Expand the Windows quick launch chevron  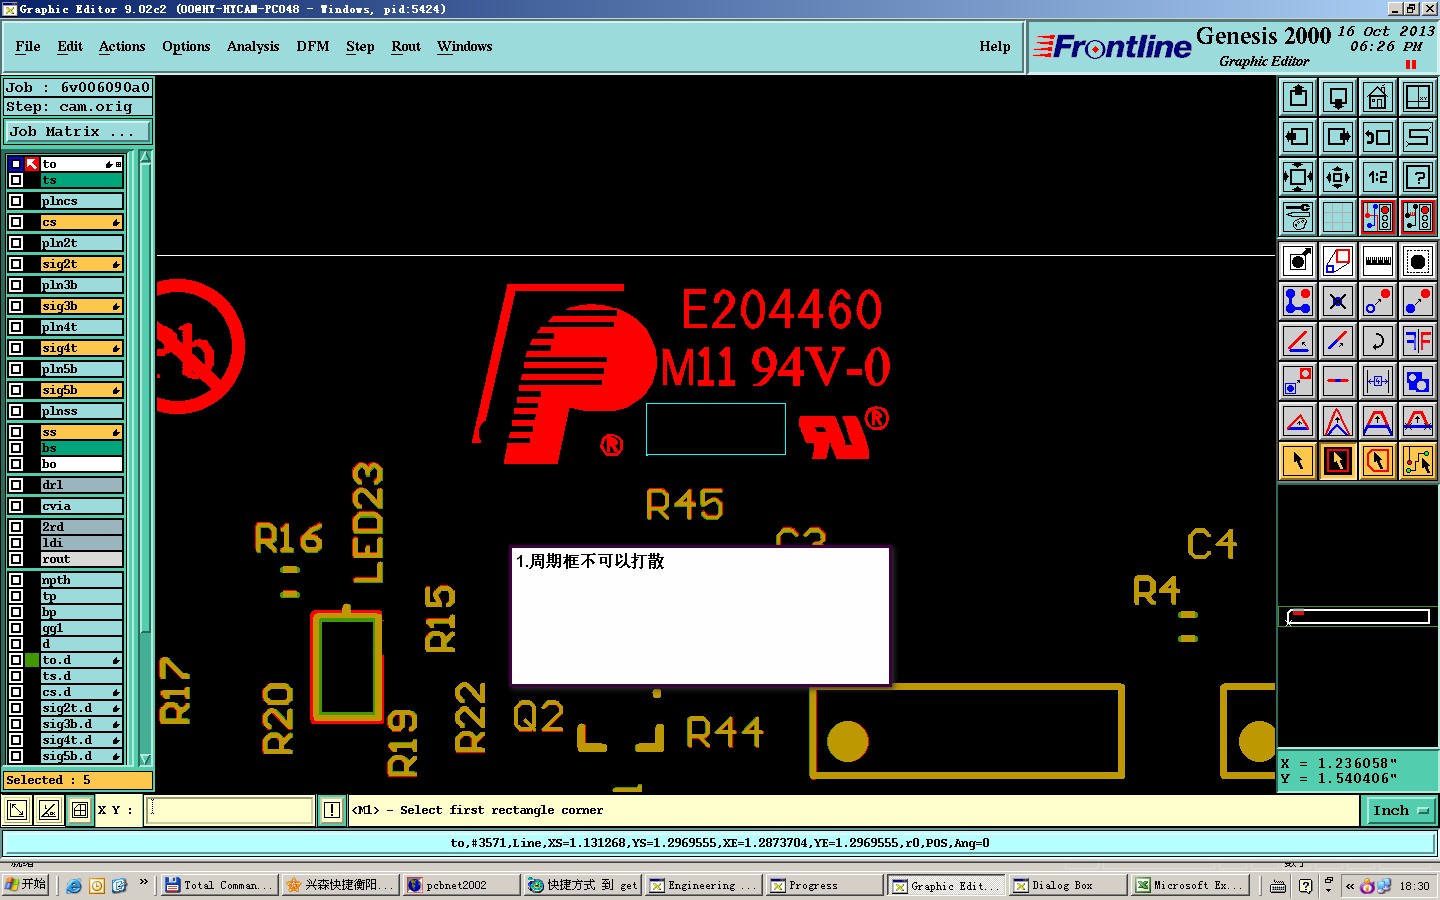144,883
